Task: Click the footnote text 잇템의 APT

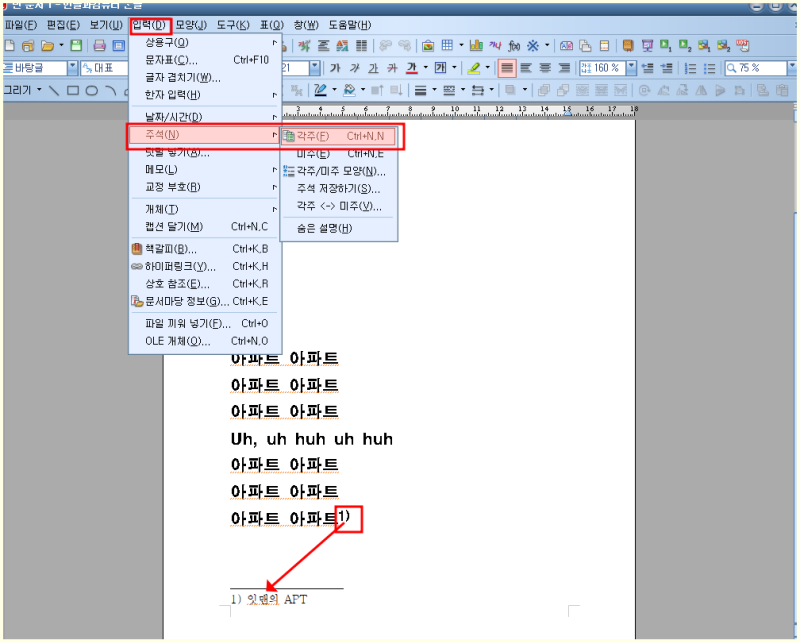Action: coord(277,600)
